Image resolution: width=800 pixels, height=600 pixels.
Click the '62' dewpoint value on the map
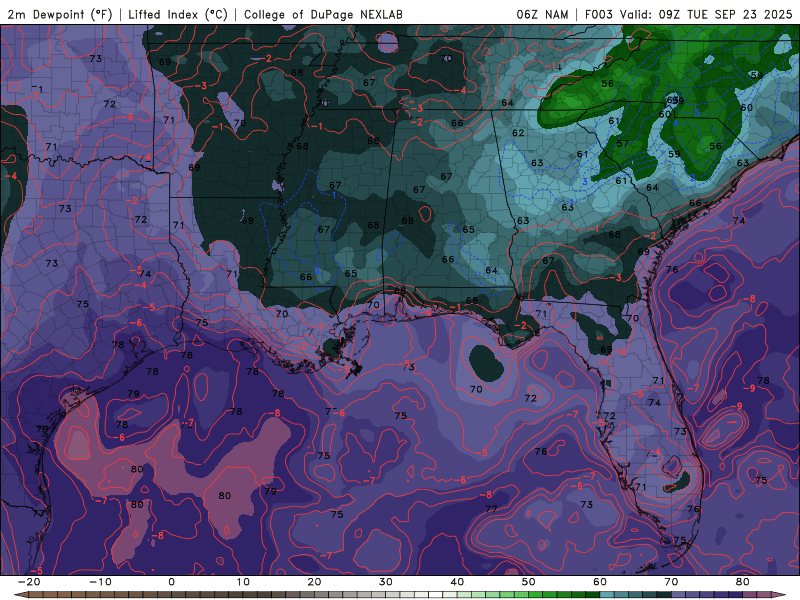point(518,133)
